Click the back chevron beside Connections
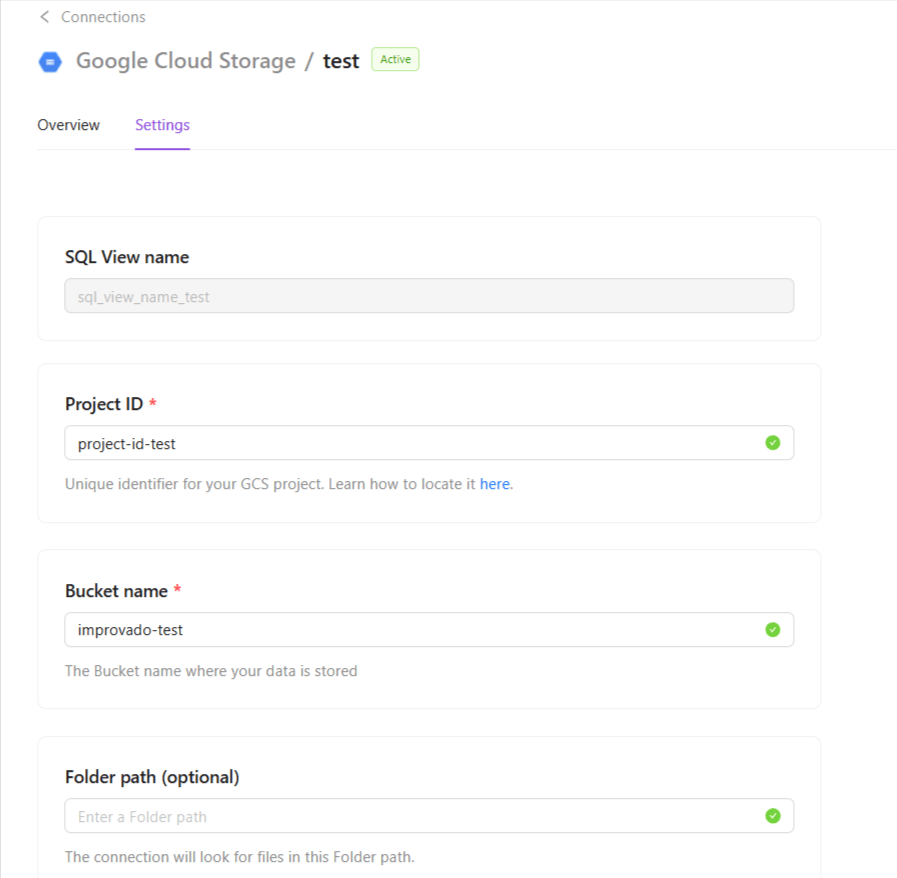The width and height of the screenshot is (897, 878). pyautogui.click(x=44, y=17)
